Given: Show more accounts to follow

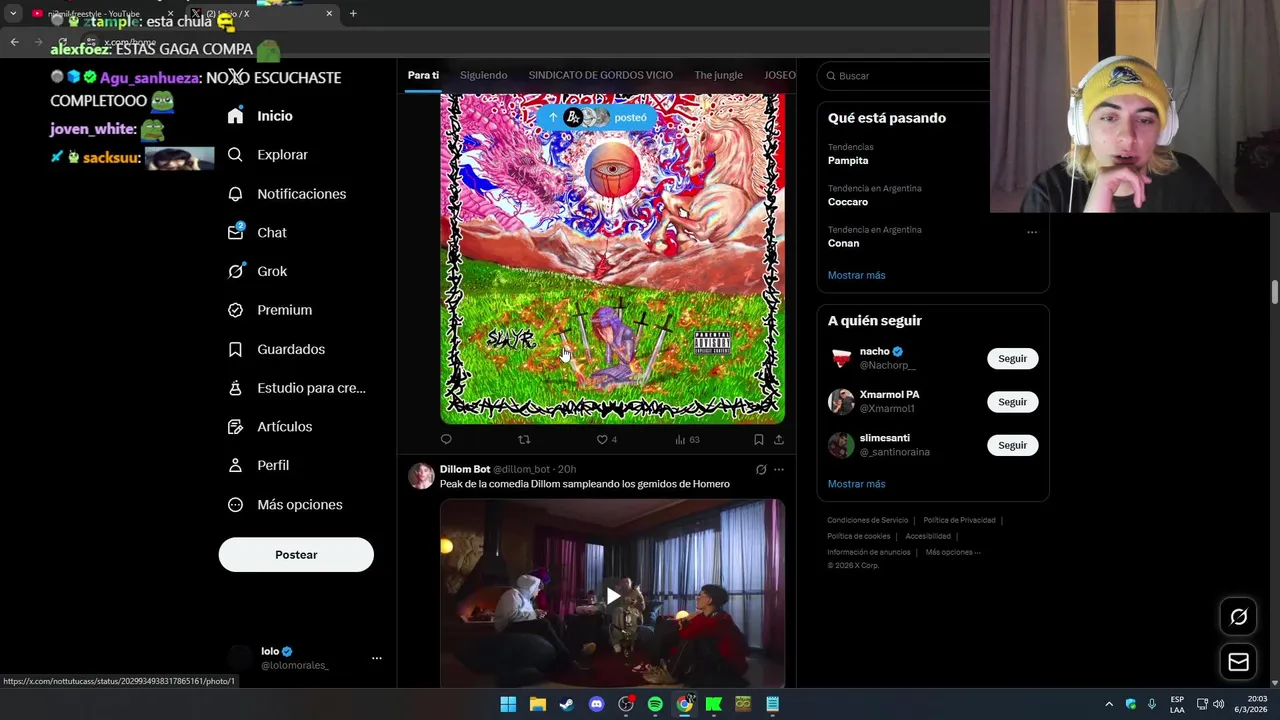Looking at the screenshot, I should 856,484.
